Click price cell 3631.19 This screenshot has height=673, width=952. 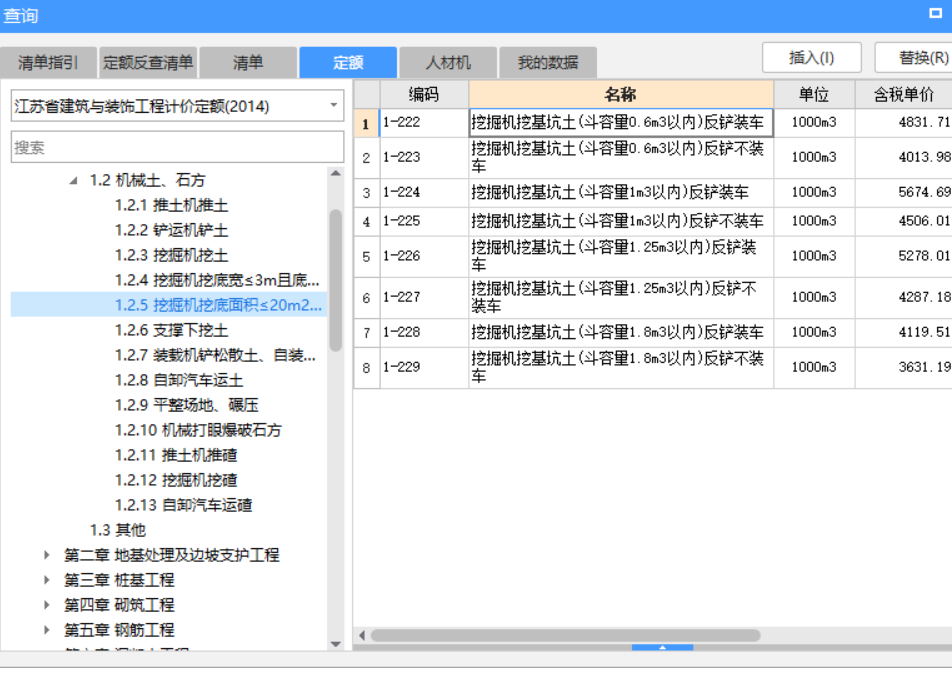tap(903, 368)
